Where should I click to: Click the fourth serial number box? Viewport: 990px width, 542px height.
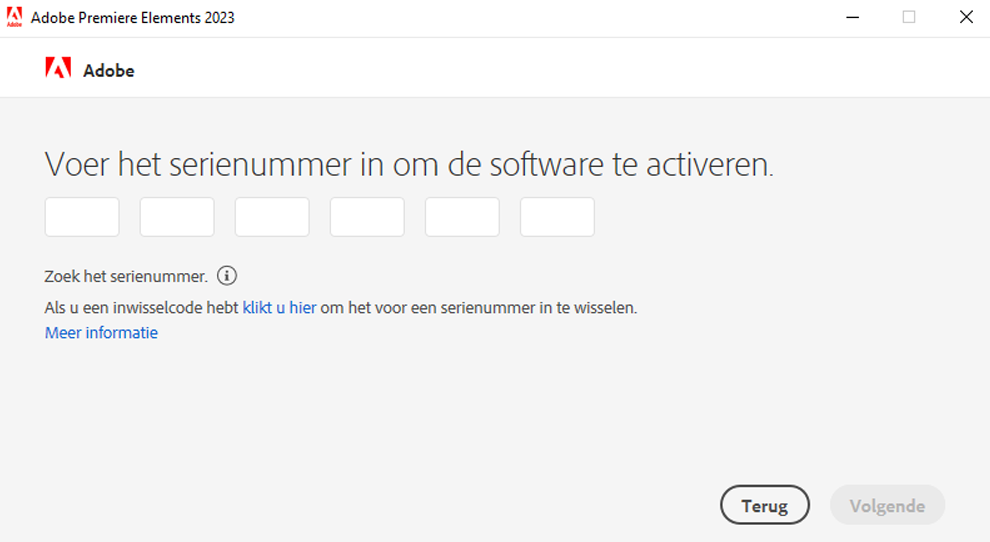click(367, 217)
